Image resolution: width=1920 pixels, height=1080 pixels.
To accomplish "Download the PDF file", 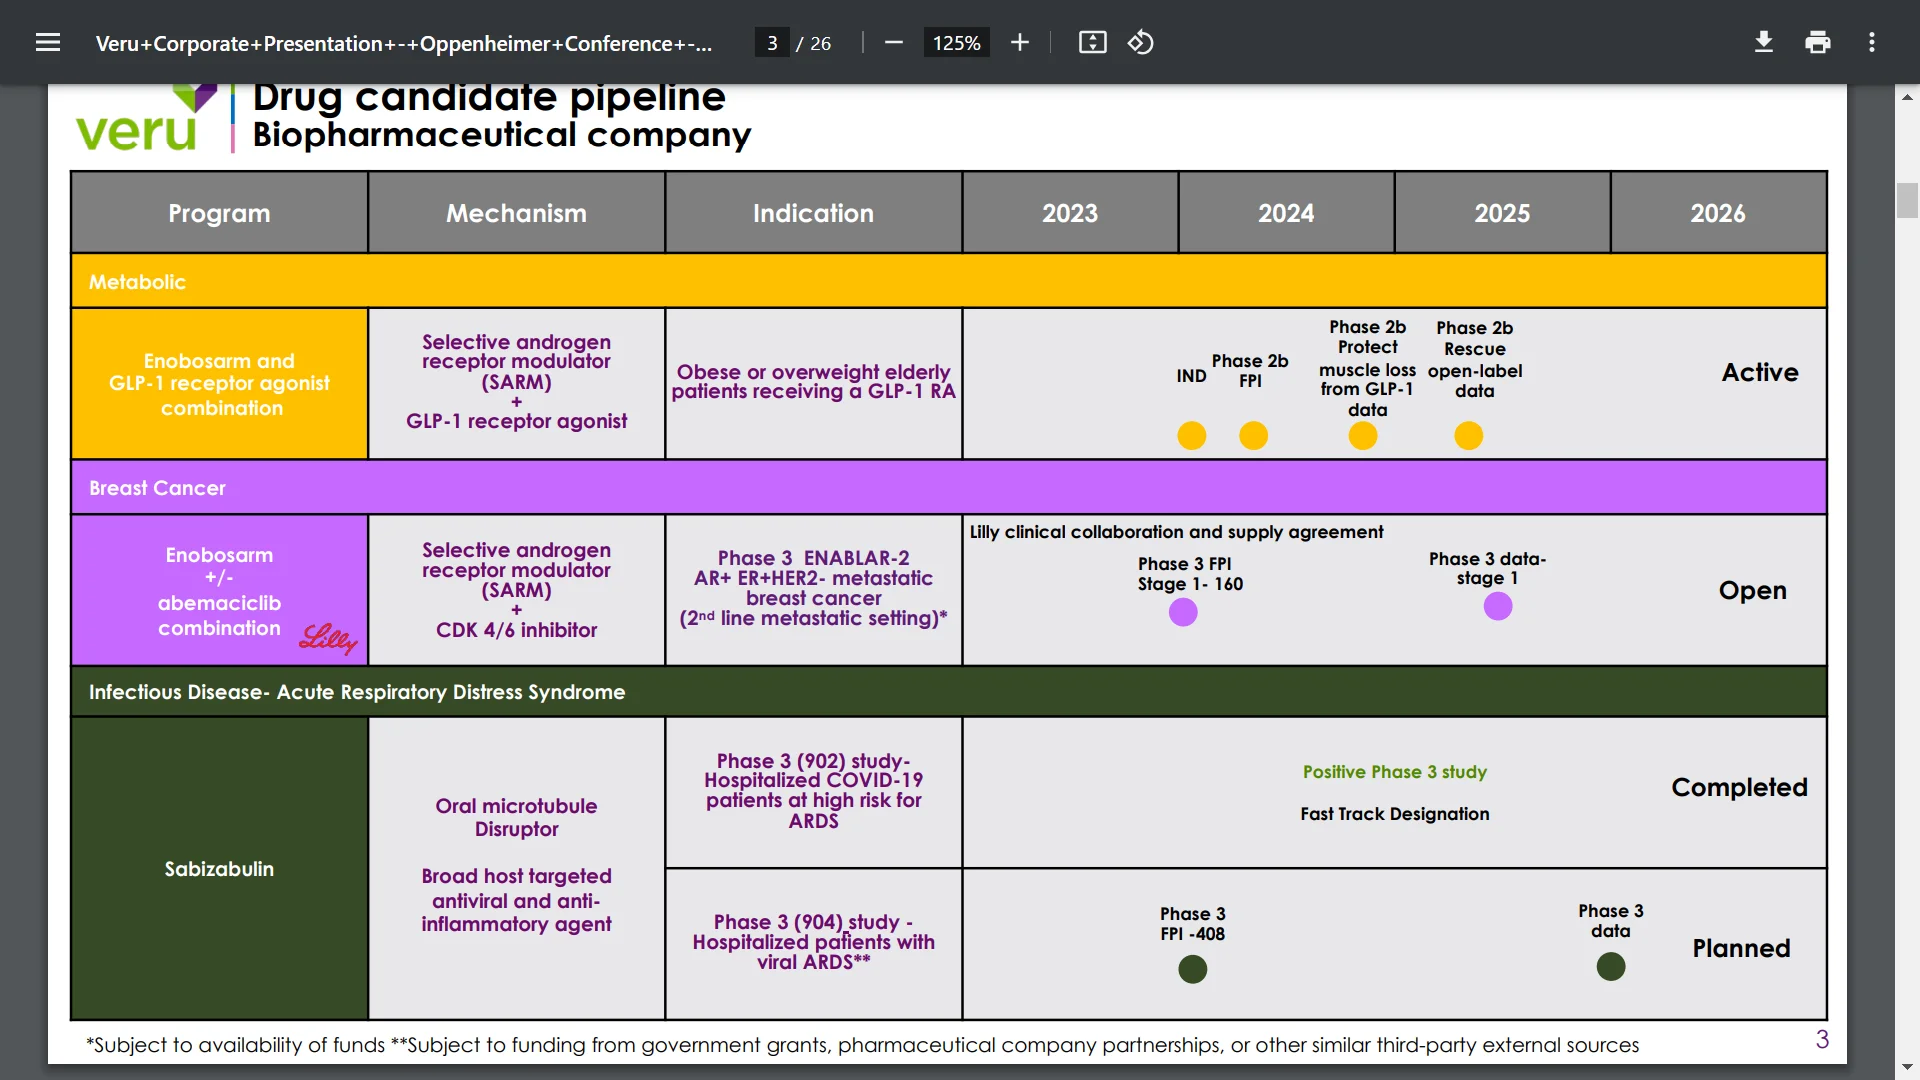I will [x=1764, y=42].
